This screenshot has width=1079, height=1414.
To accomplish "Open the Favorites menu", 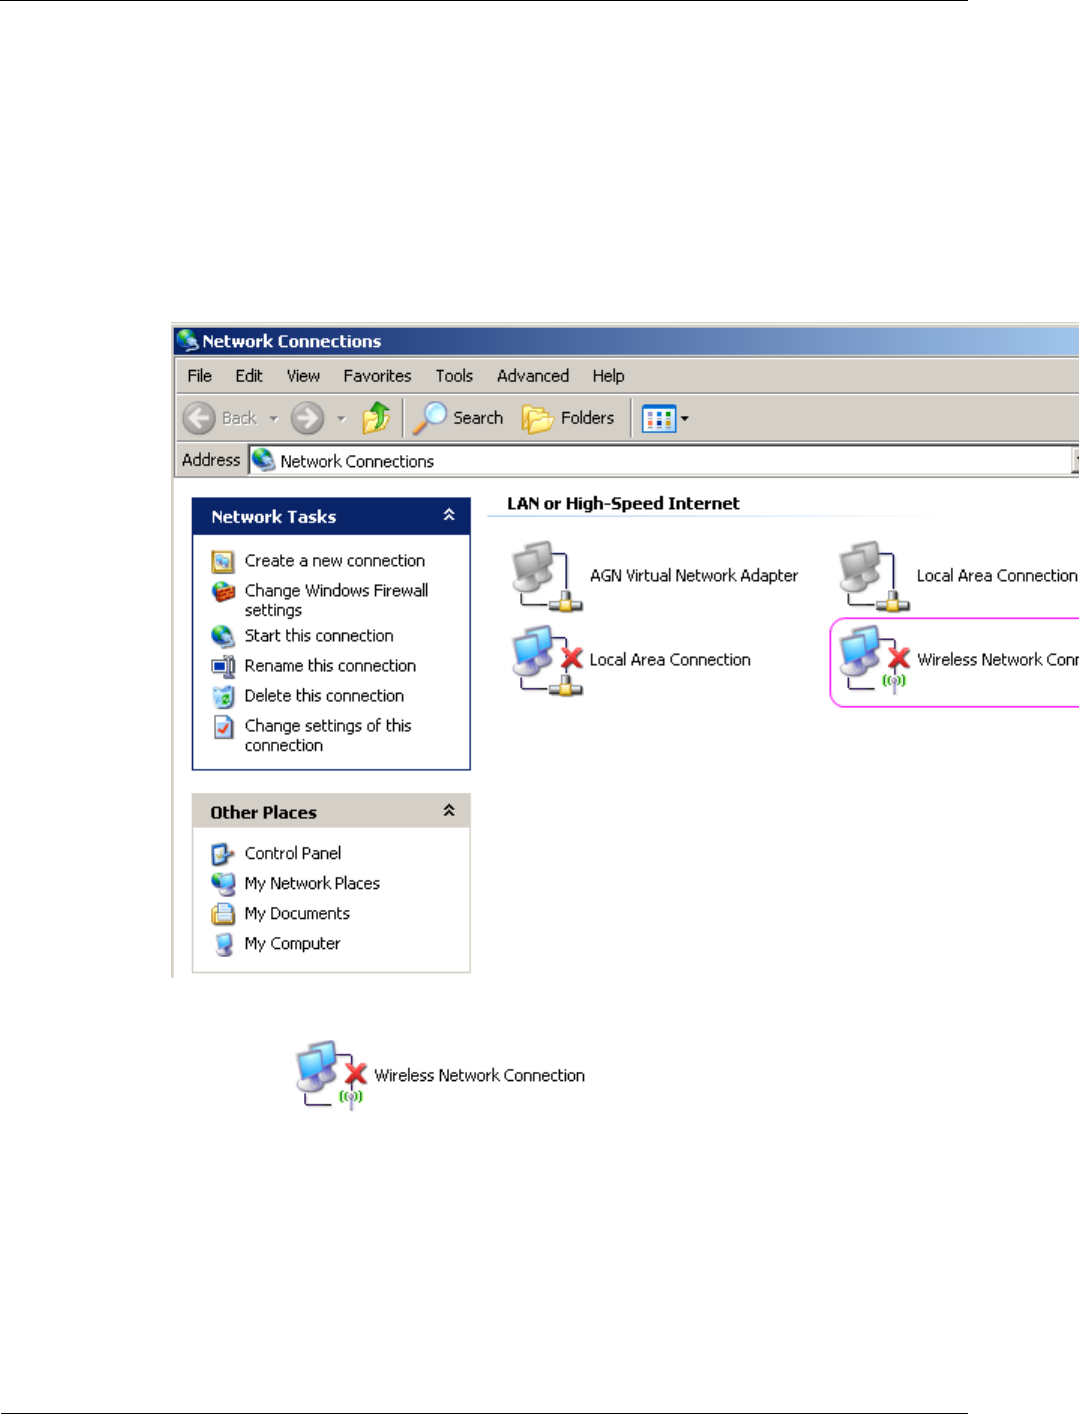I will click(x=377, y=376).
